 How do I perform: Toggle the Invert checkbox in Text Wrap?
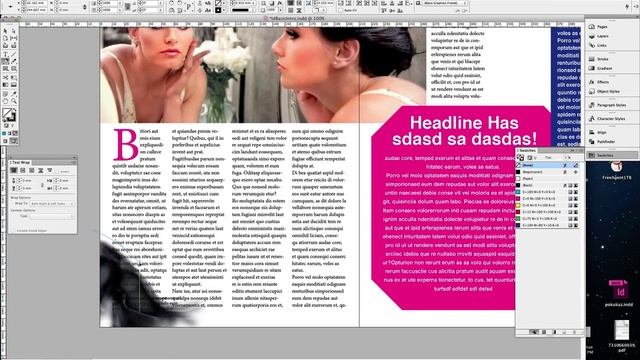click(x=58, y=171)
